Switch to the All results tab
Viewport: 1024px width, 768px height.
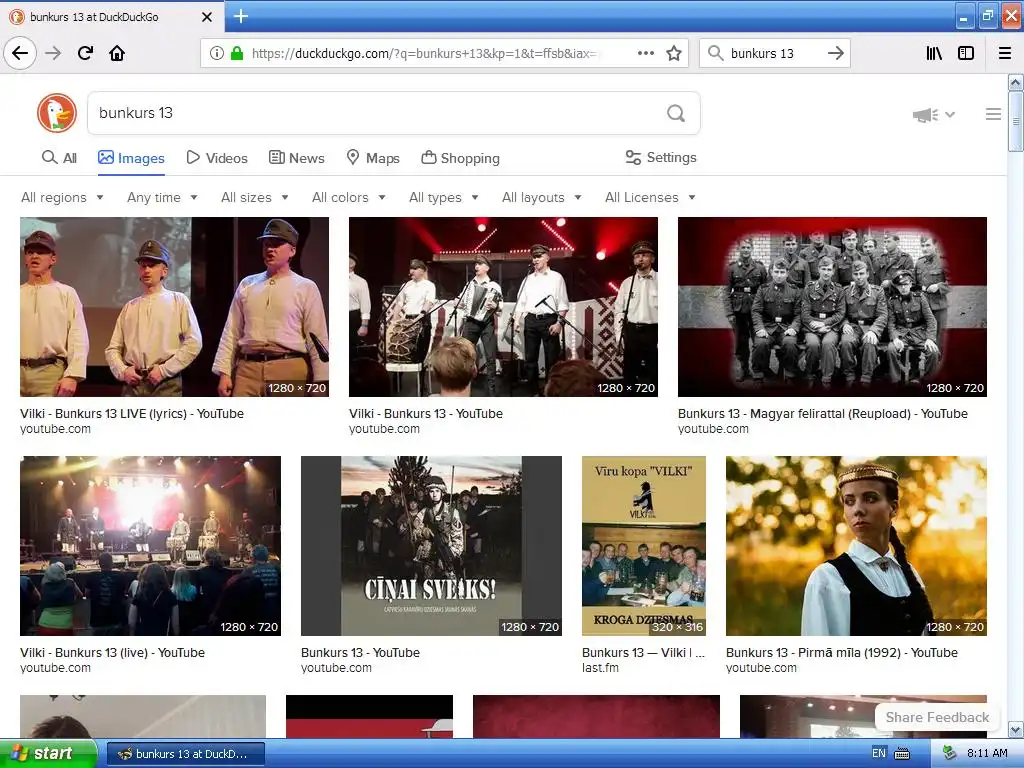[59, 158]
